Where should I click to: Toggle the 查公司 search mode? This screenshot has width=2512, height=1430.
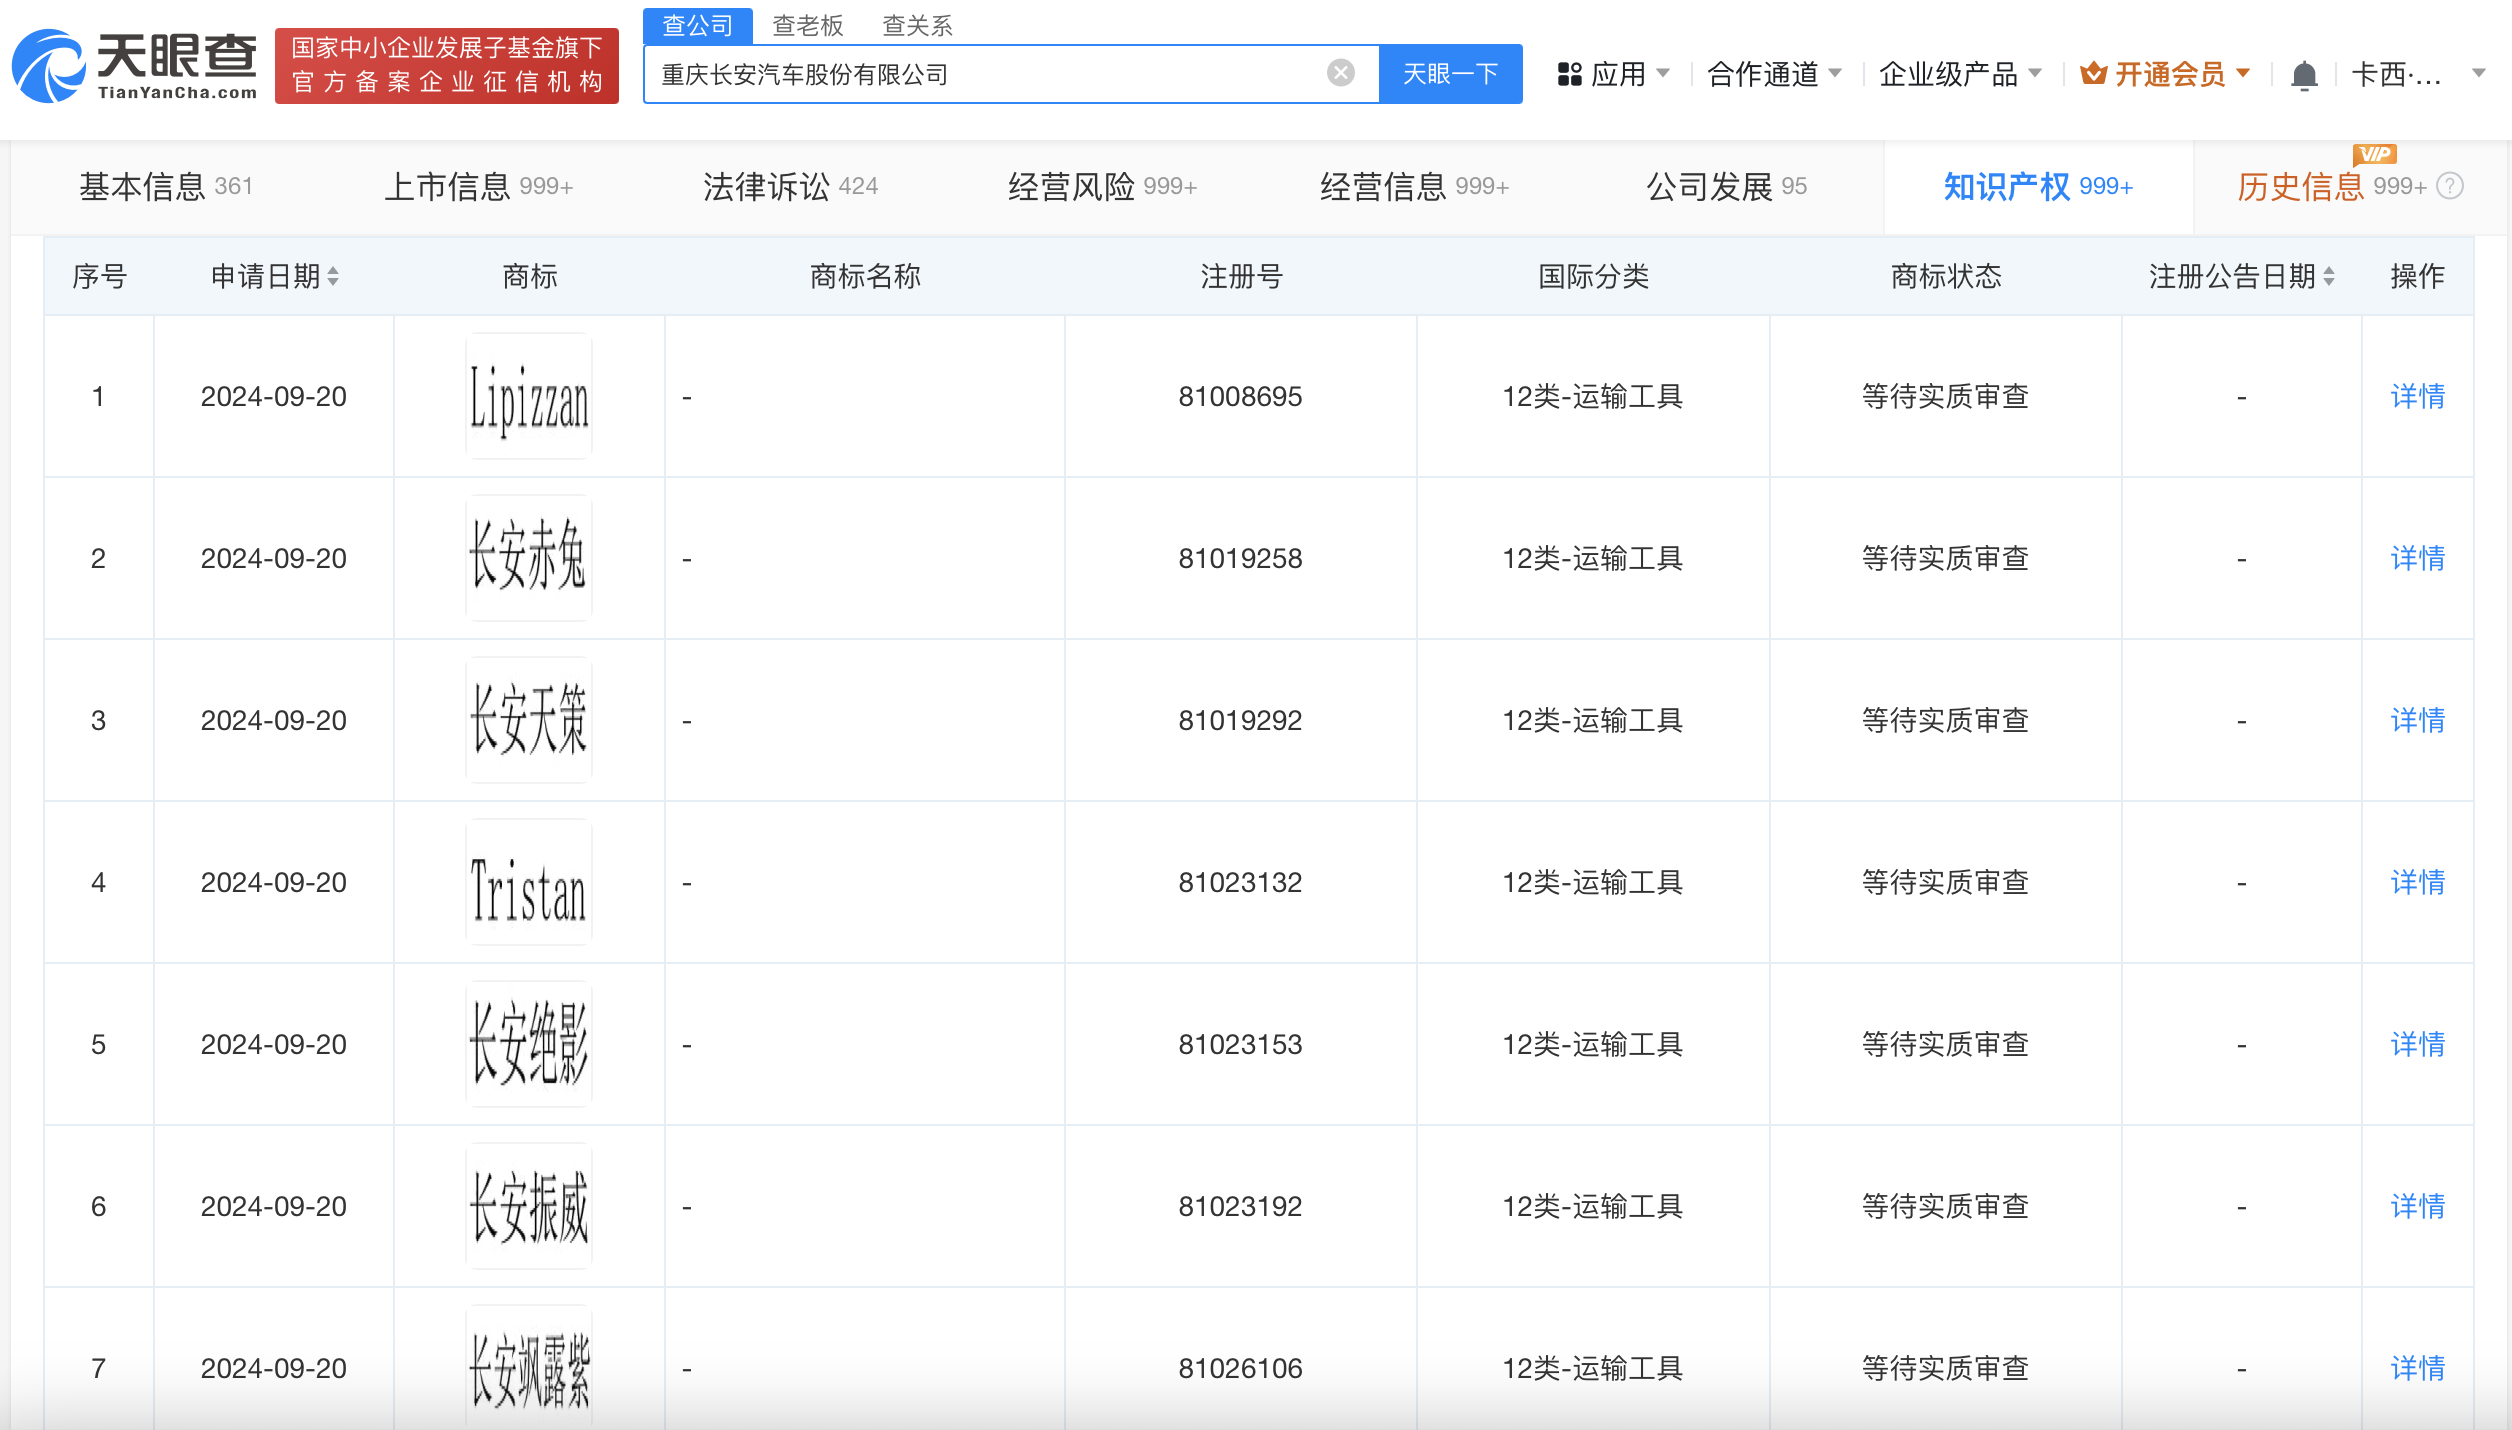tap(697, 24)
